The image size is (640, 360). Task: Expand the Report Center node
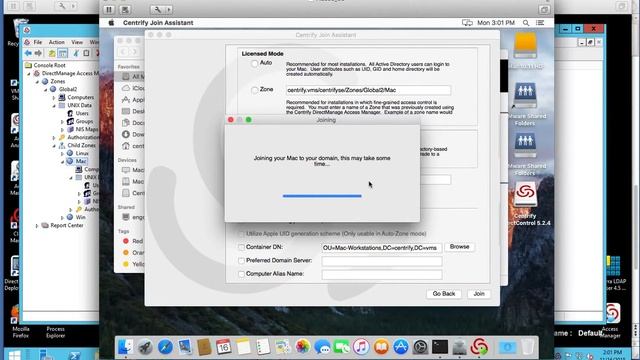coord(37,225)
